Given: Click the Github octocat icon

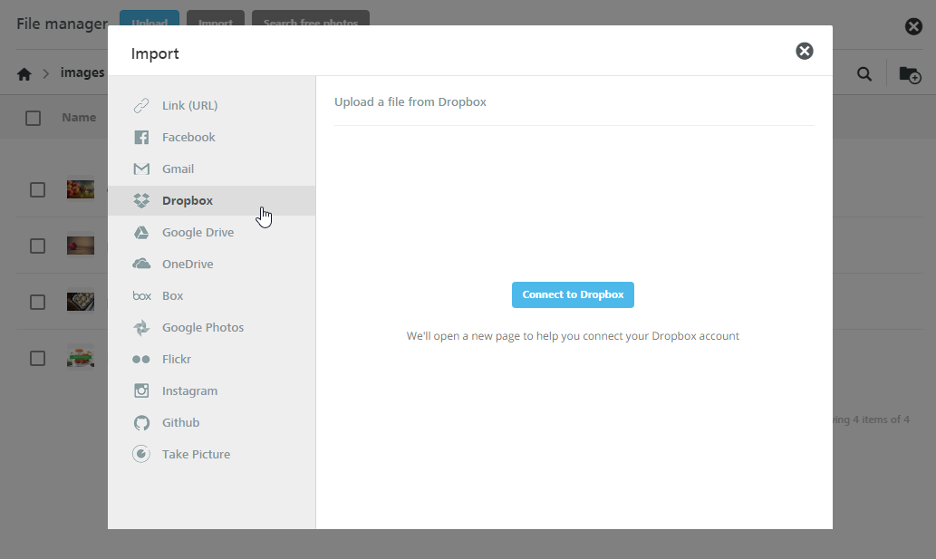Looking at the screenshot, I should pyautogui.click(x=141, y=423).
